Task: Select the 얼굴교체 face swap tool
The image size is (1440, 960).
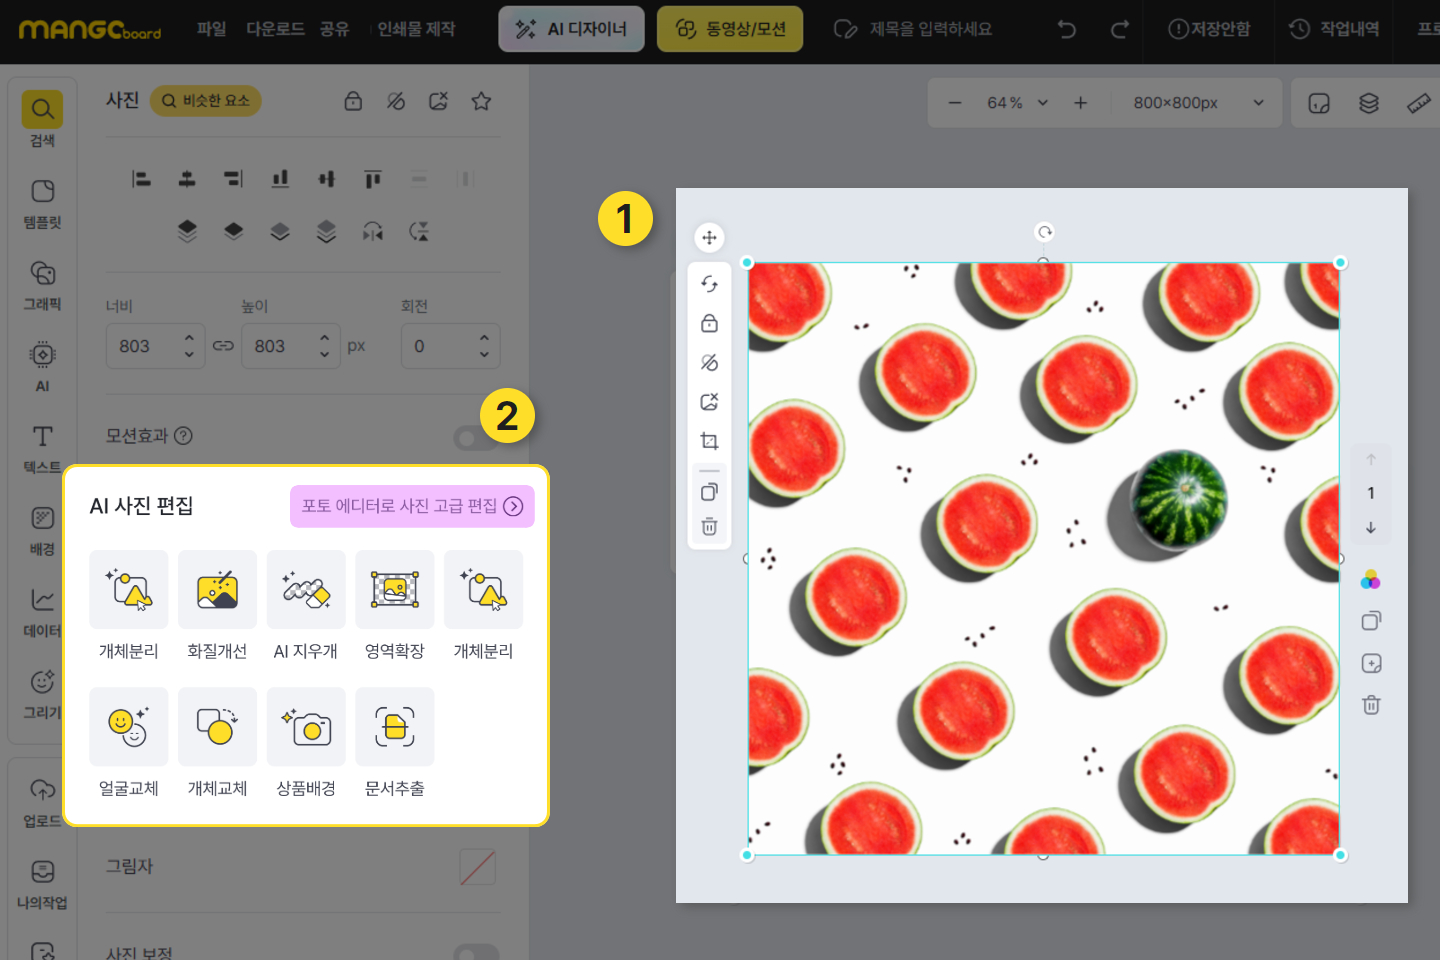Action: [129, 727]
